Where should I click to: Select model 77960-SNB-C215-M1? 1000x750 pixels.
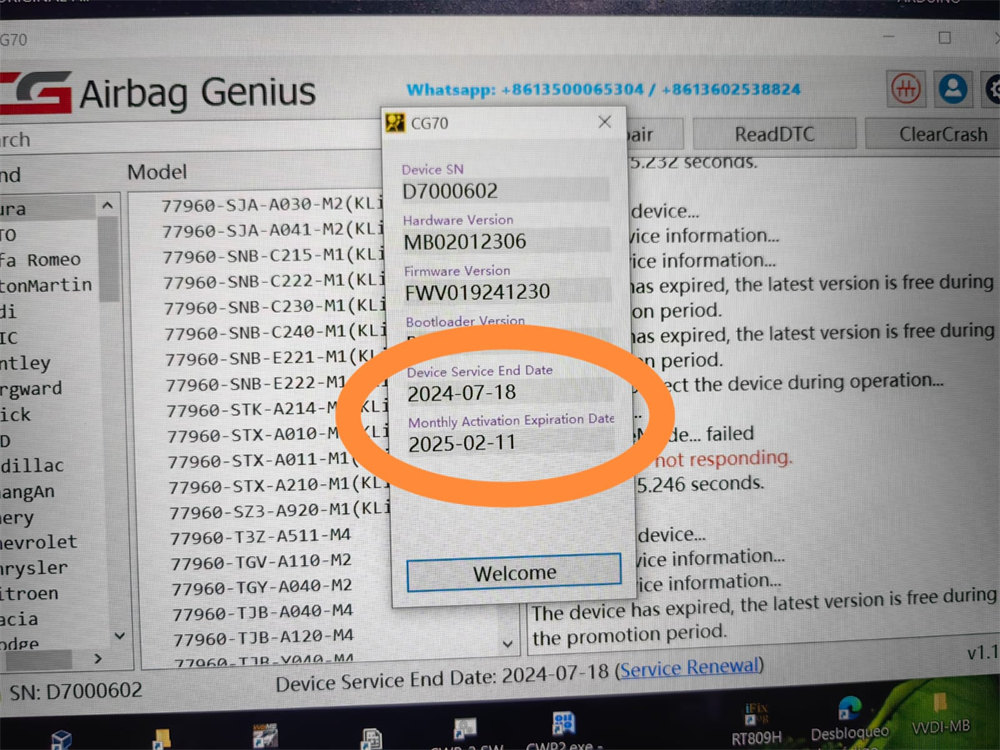point(274,256)
